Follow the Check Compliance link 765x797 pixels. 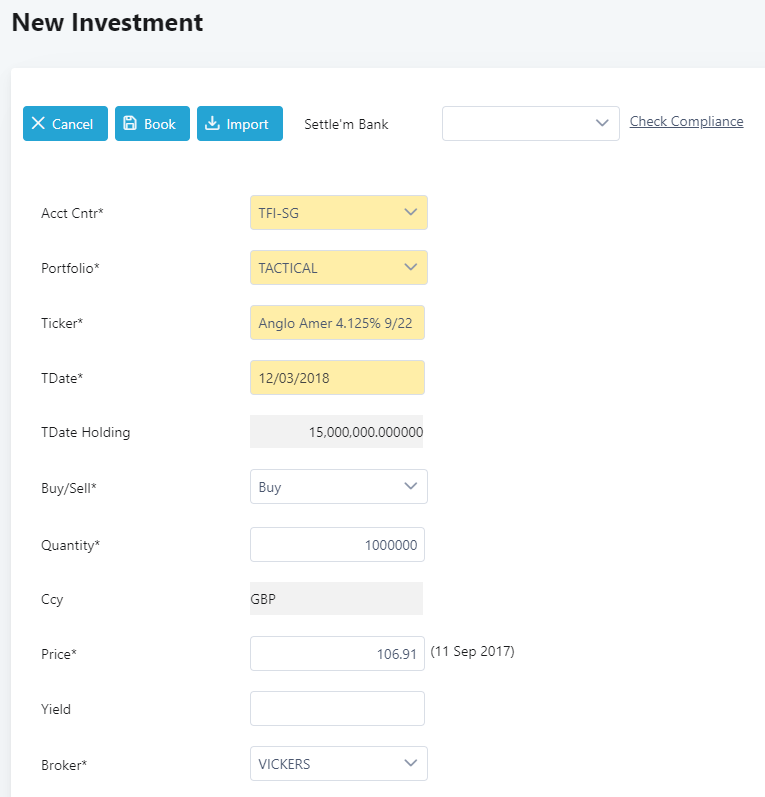coord(686,121)
